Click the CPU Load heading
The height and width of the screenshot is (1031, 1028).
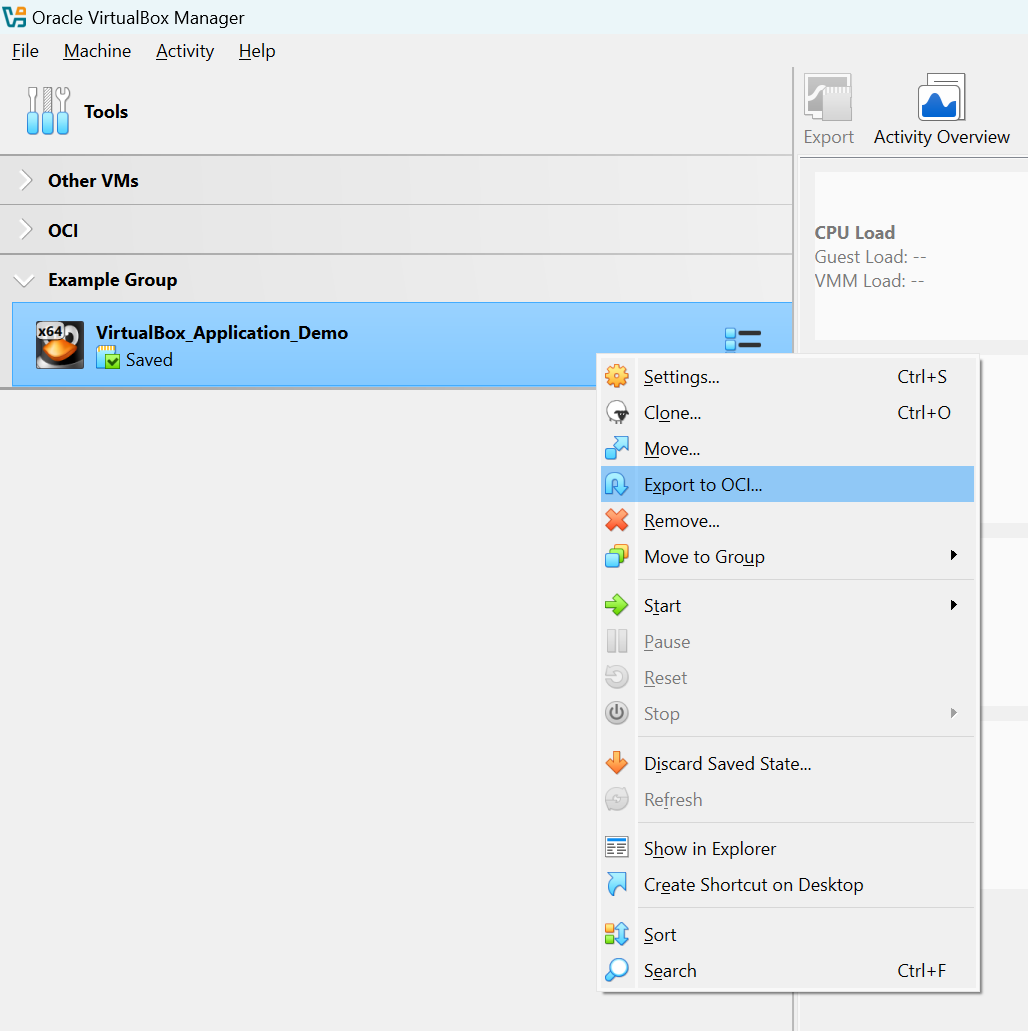coord(854,233)
